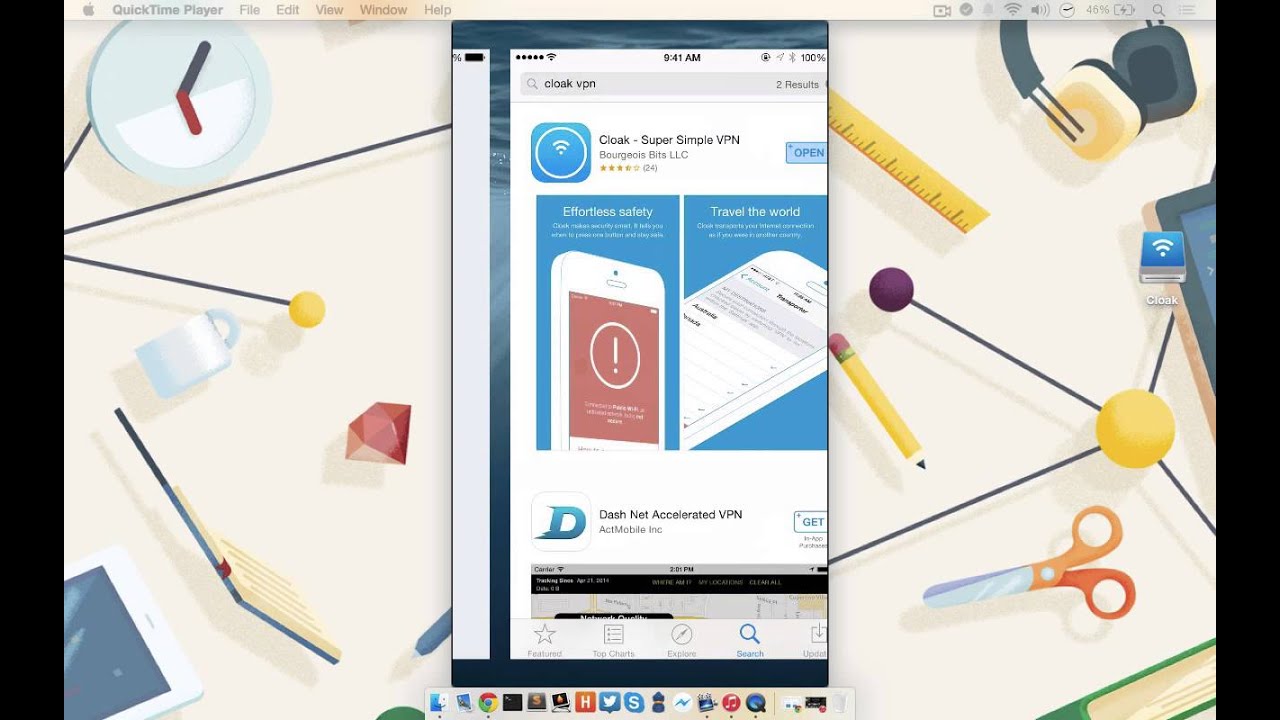Tap the Cloak app icon in search results
The image size is (1280, 720).
point(561,152)
